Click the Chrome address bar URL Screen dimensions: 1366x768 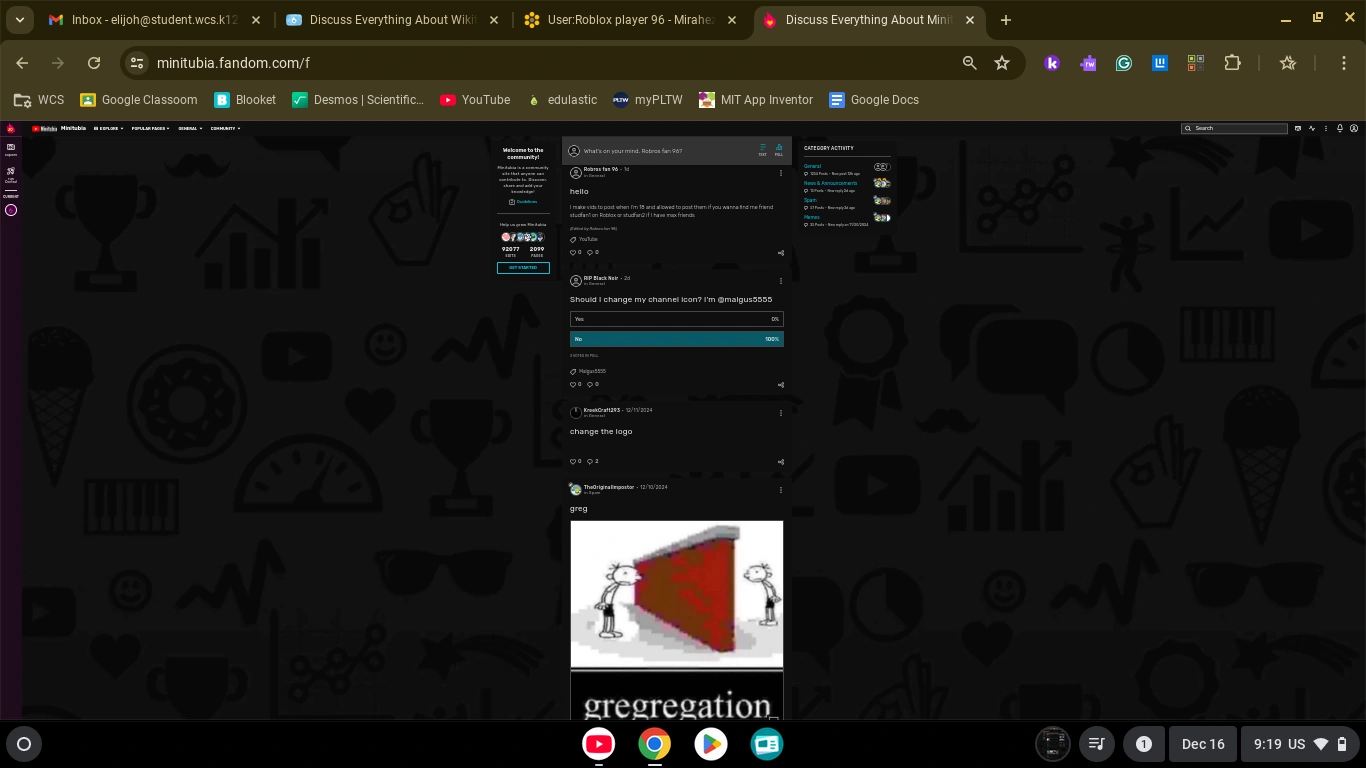[x=233, y=63]
